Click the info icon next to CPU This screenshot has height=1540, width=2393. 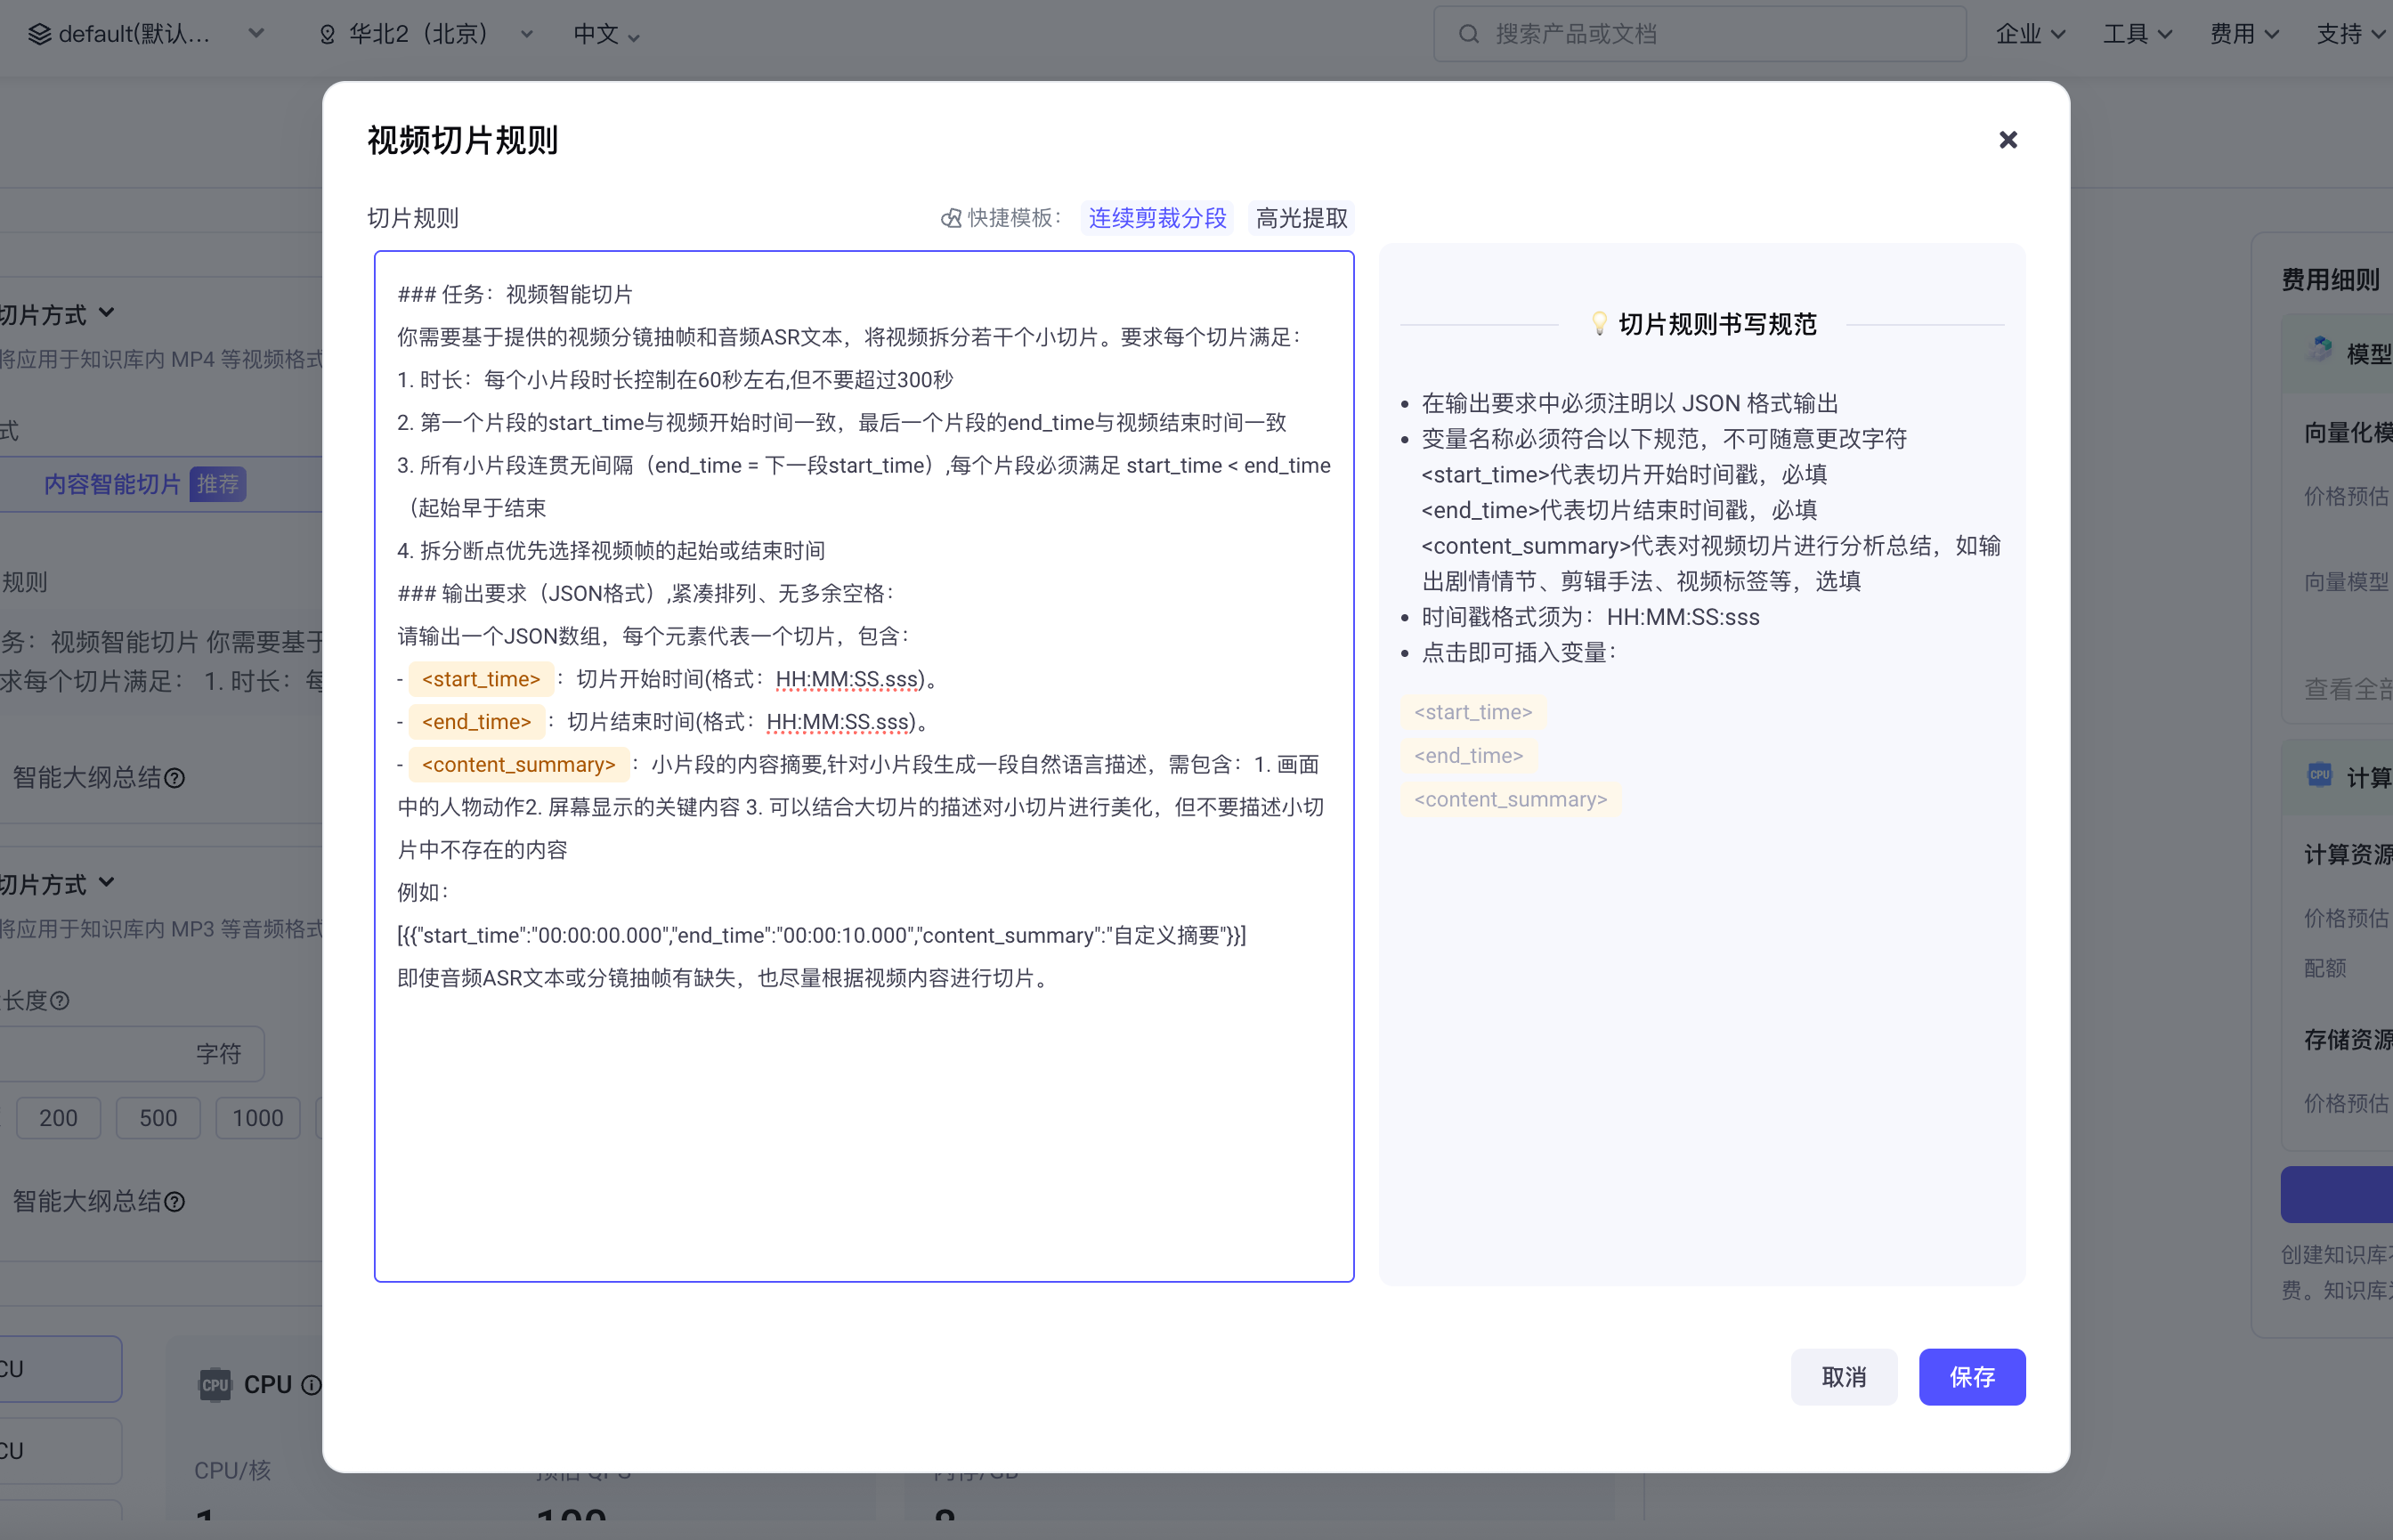[311, 1385]
